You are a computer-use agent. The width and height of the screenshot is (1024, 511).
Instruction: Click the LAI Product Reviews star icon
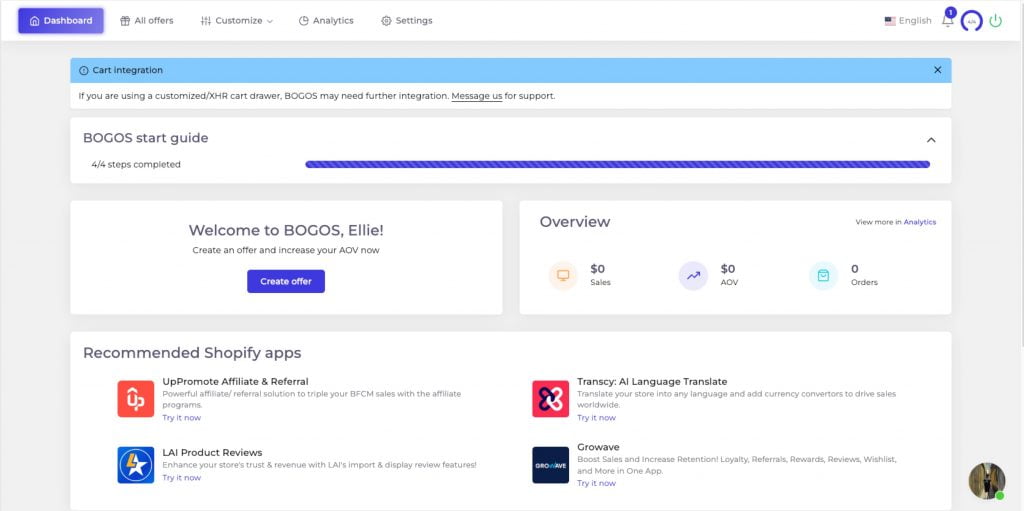[135, 465]
